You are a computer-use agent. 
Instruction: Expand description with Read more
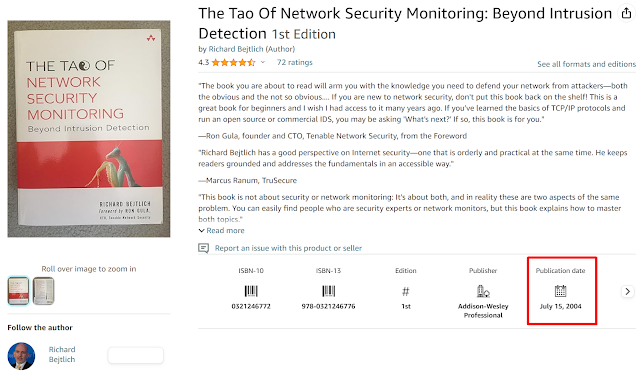(x=221, y=231)
